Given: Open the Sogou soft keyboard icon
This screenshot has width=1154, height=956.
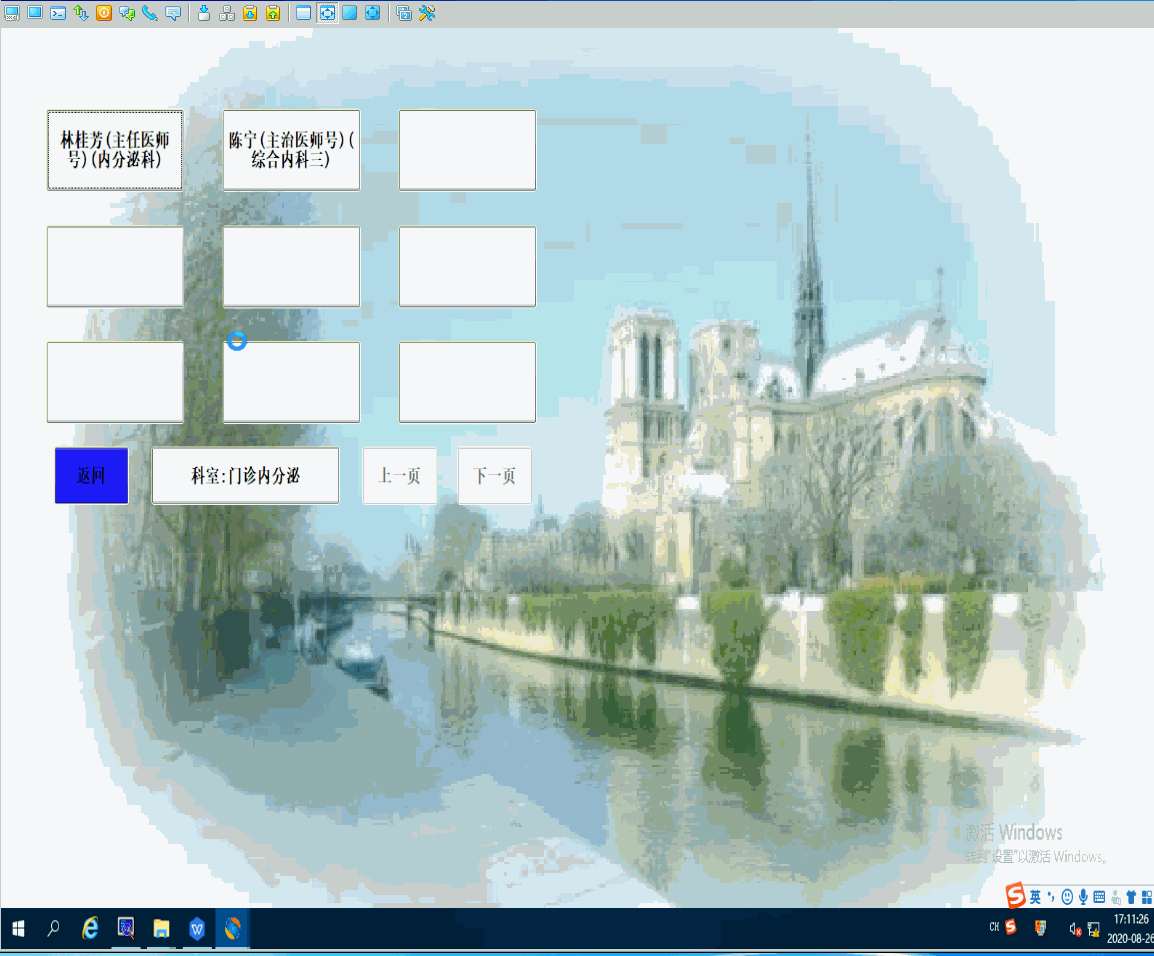Looking at the screenshot, I should pos(1100,896).
